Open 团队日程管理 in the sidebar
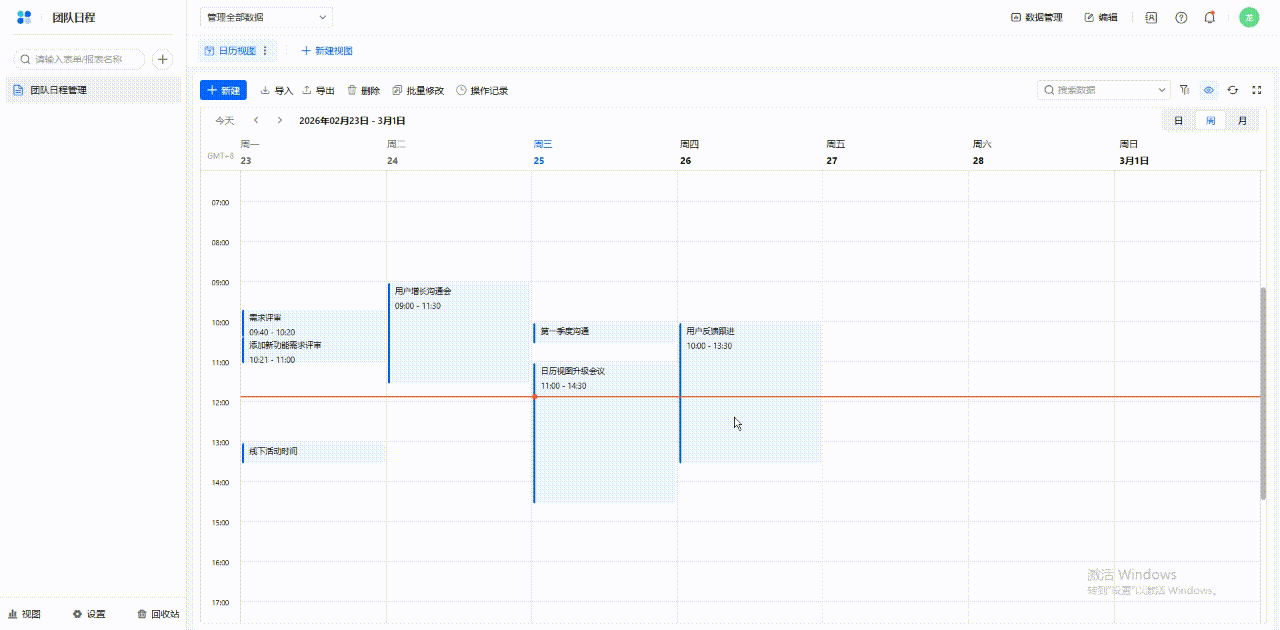This screenshot has width=1280, height=630. (58, 90)
